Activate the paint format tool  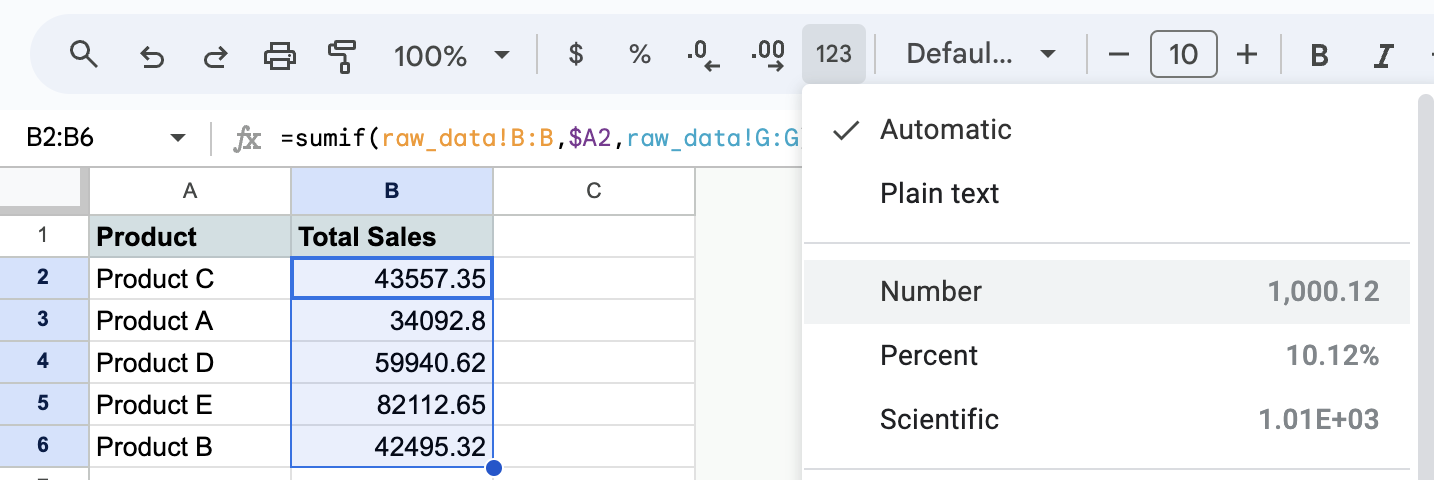(x=343, y=55)
